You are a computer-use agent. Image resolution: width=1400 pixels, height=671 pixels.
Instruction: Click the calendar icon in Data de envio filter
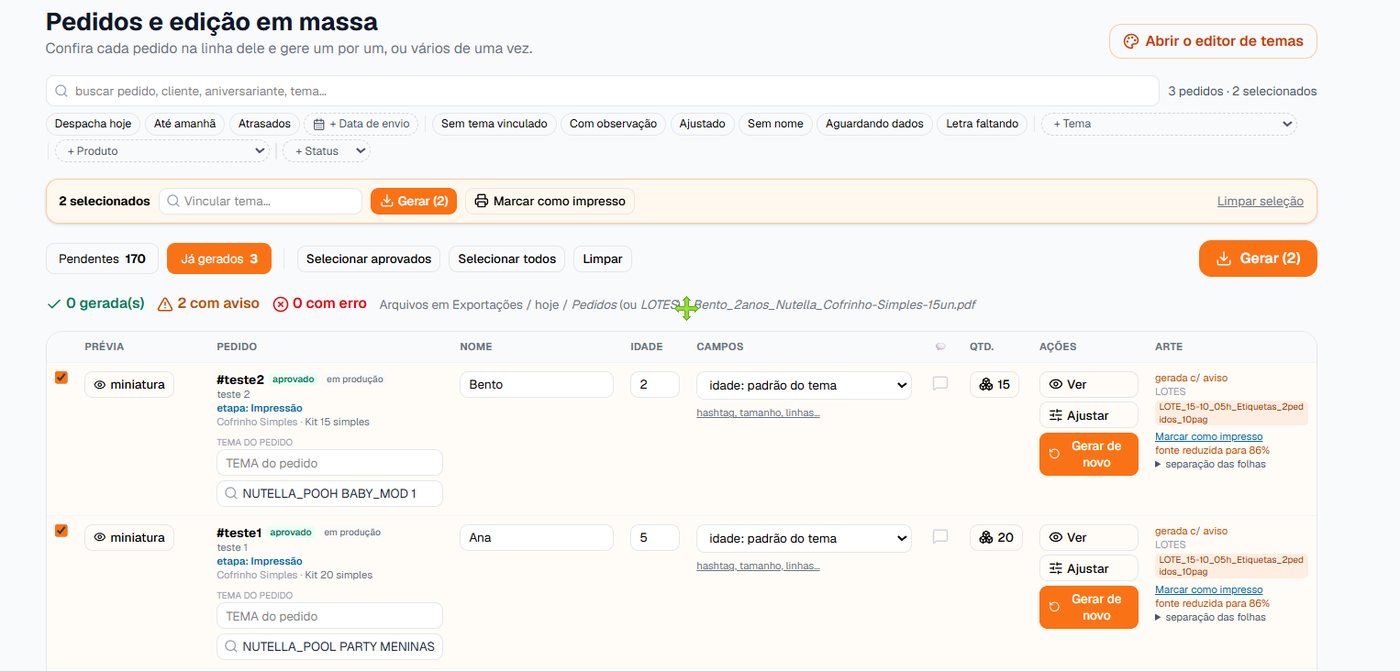click(x=319, y=124)
